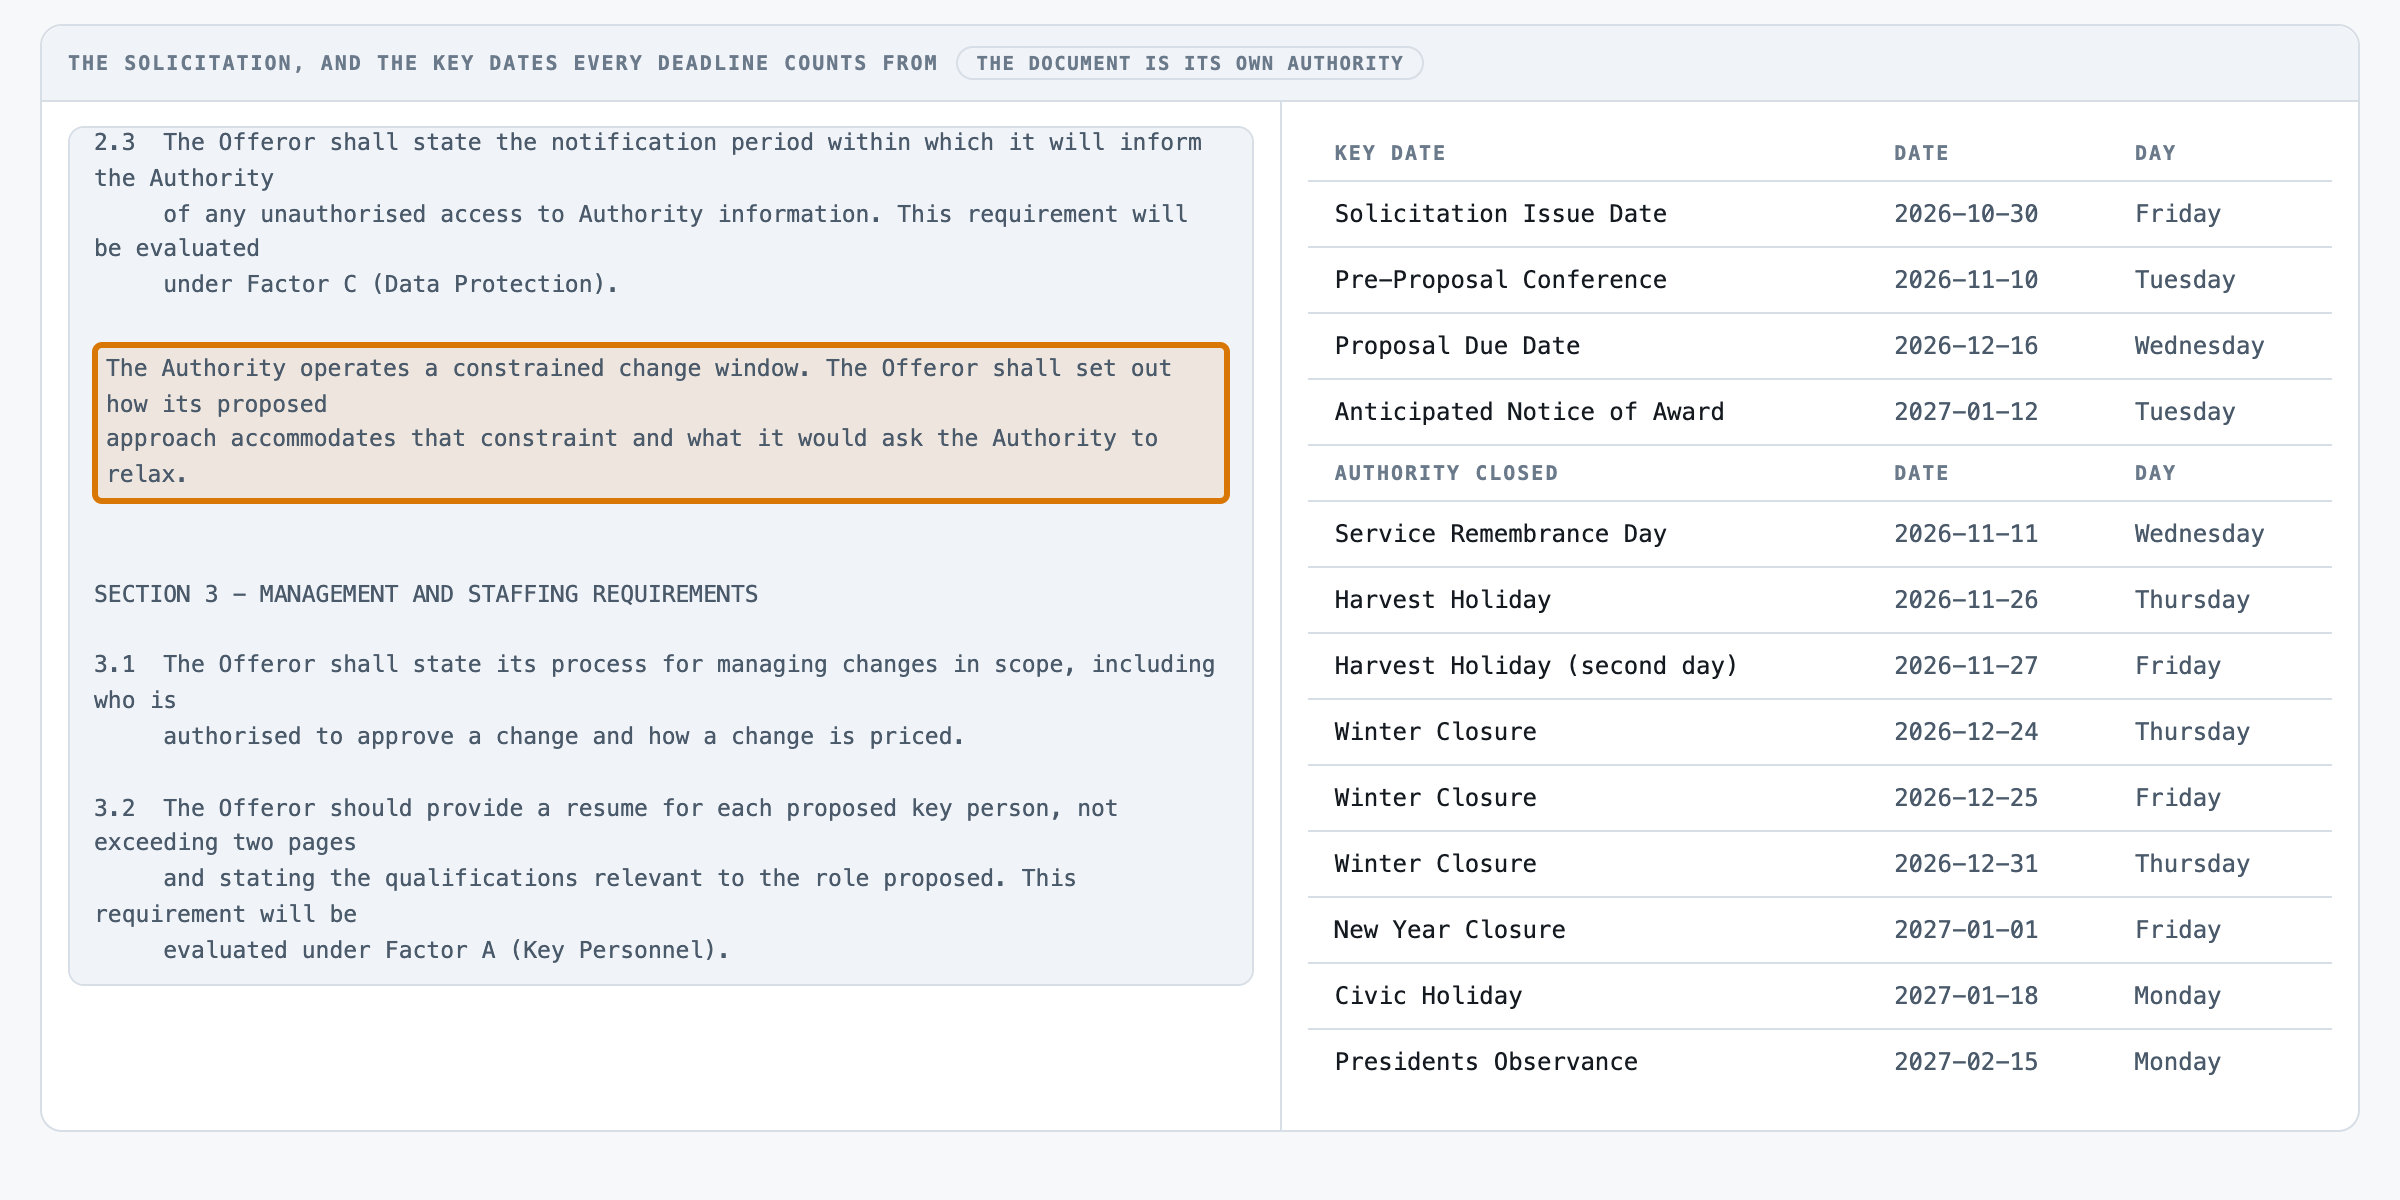The height and width of the screenshot is (1200, 2400).
Task: Click the Section 3 Management and Staffing heading
Action: (x=426, y=594)
